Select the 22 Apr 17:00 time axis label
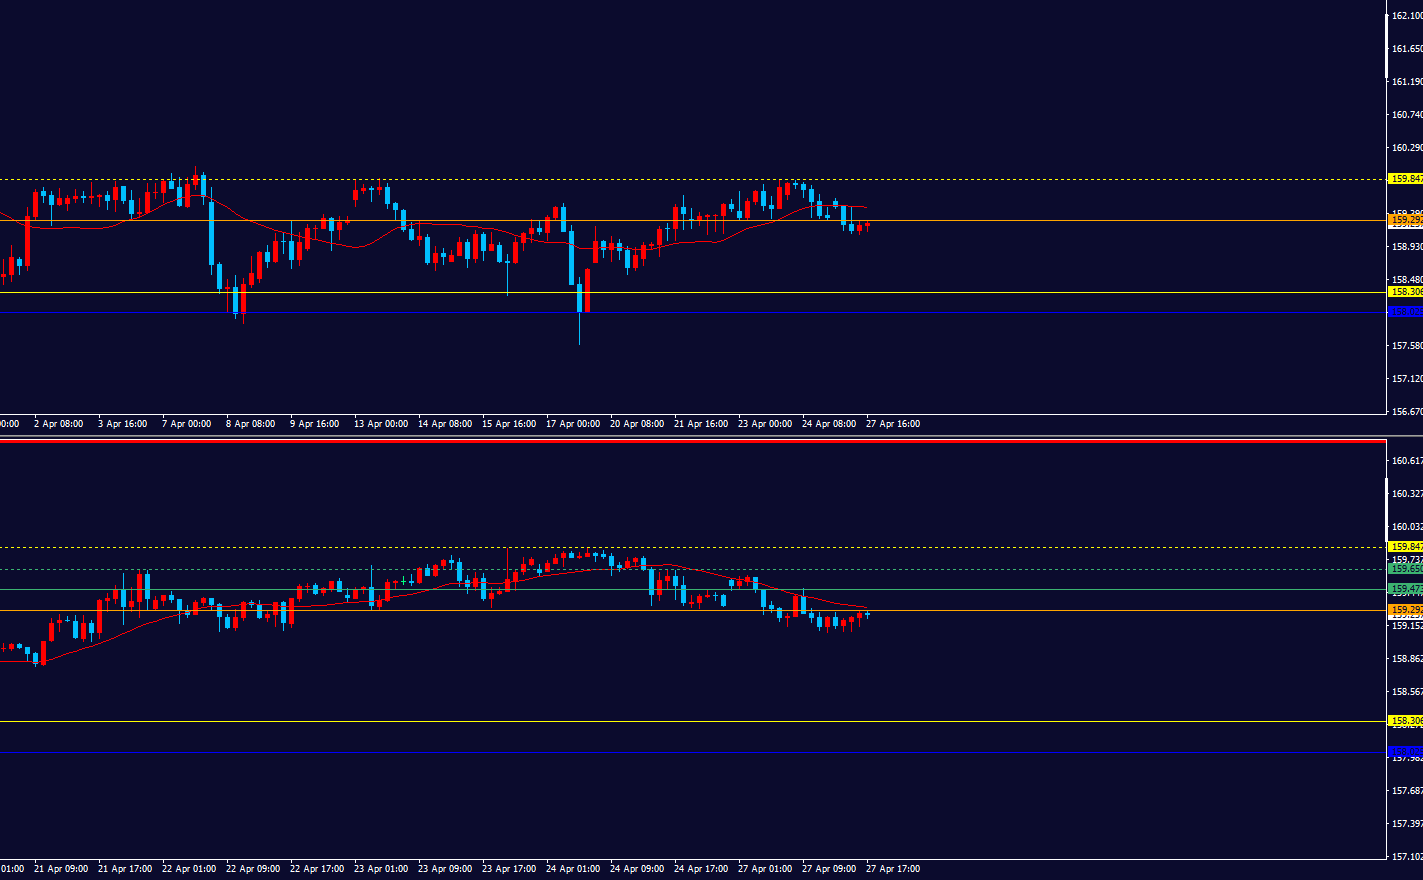The width and height of the screenshot is (1423, 880). point(317,869)
